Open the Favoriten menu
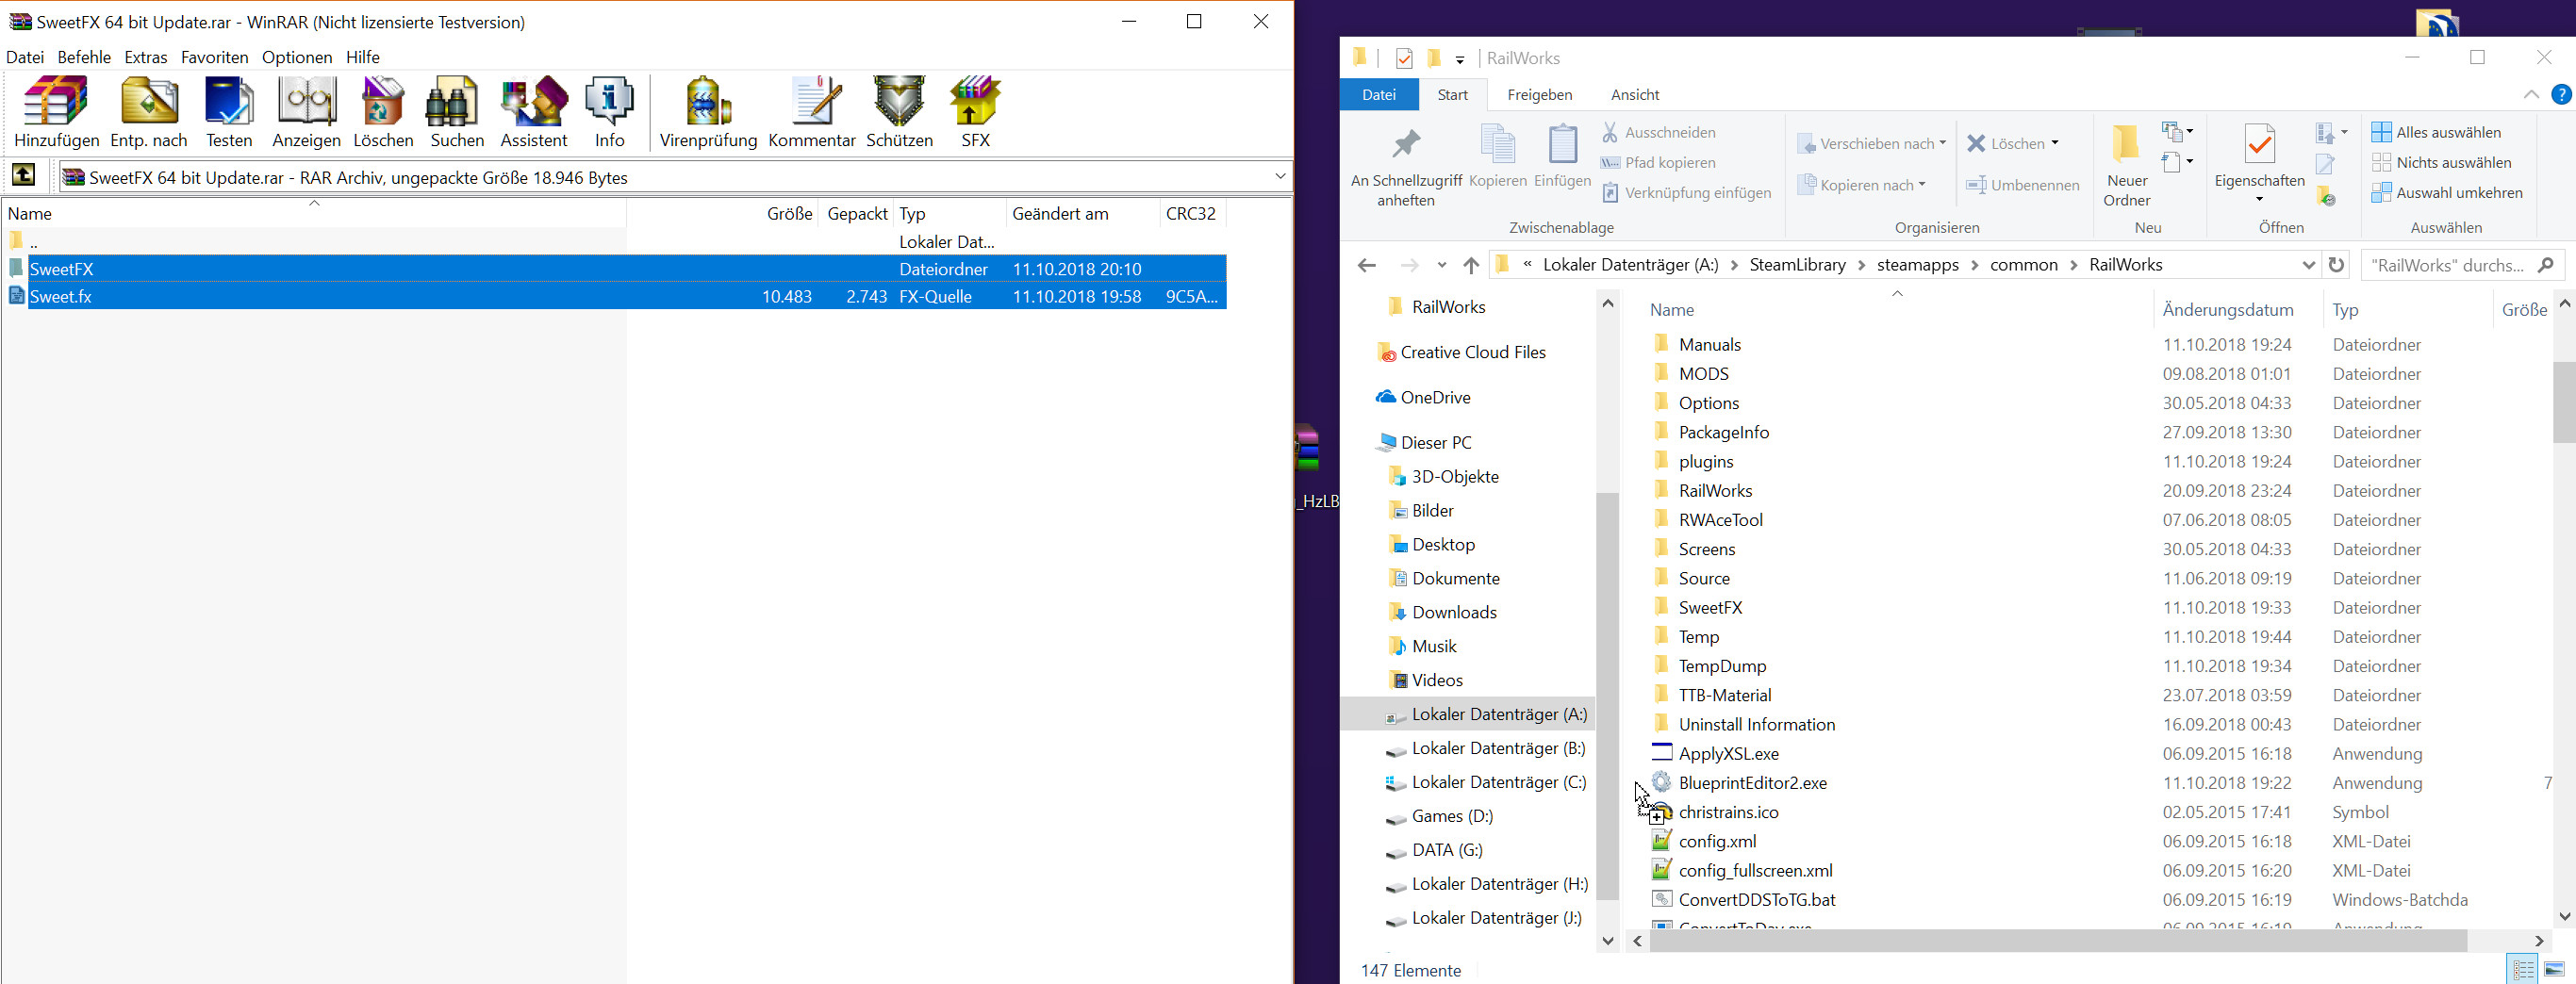 (215, 57)
